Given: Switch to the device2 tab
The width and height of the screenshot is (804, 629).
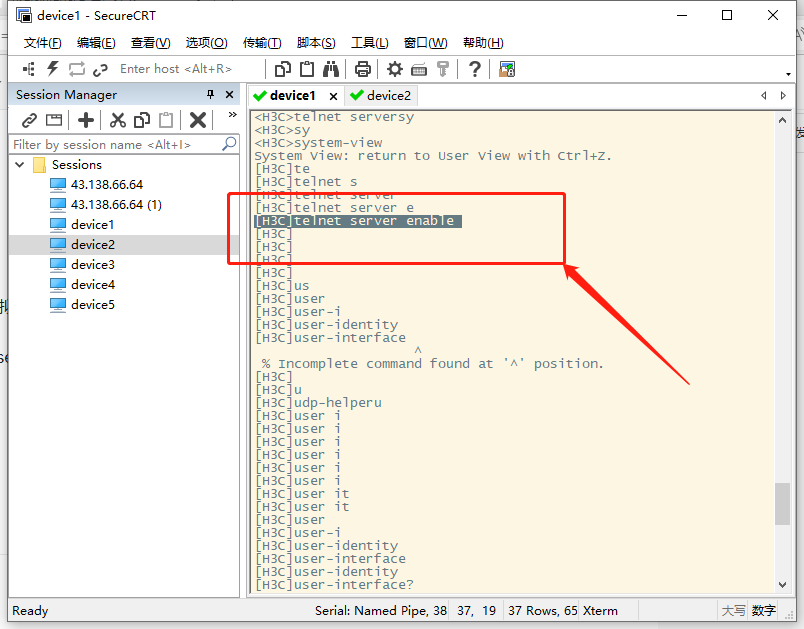Looking at the screenshot, I should pos(380,96).
